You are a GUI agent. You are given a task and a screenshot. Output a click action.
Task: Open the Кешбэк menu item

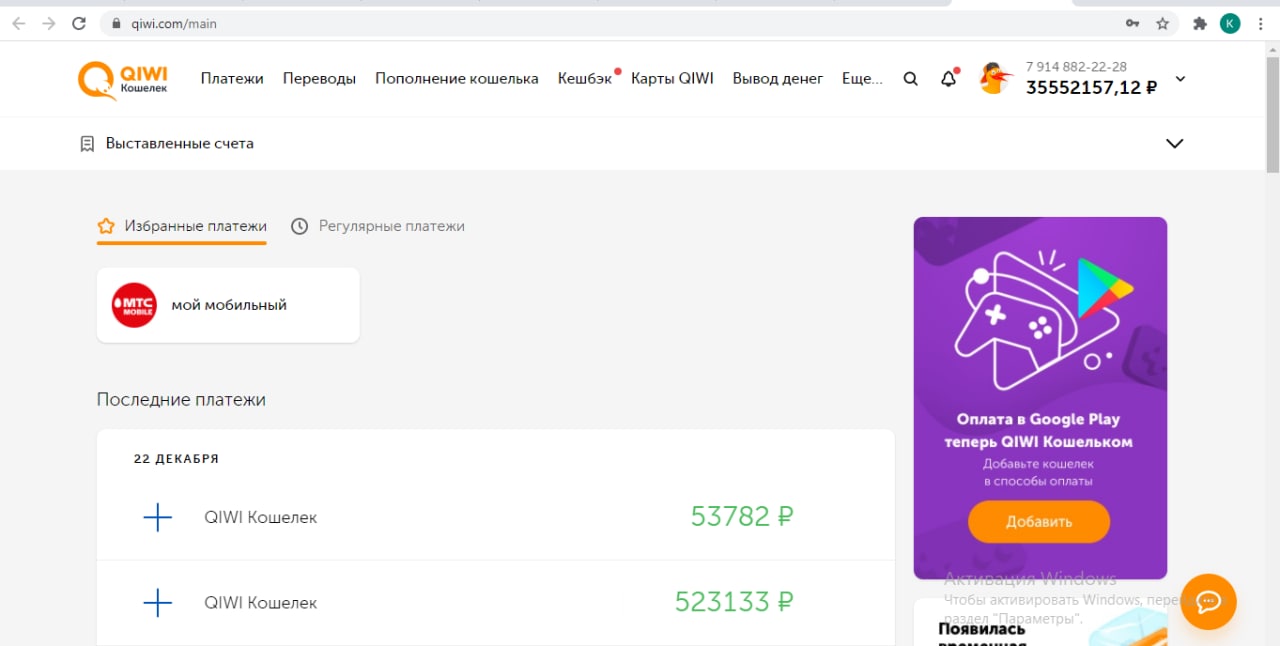click(585, 79)
